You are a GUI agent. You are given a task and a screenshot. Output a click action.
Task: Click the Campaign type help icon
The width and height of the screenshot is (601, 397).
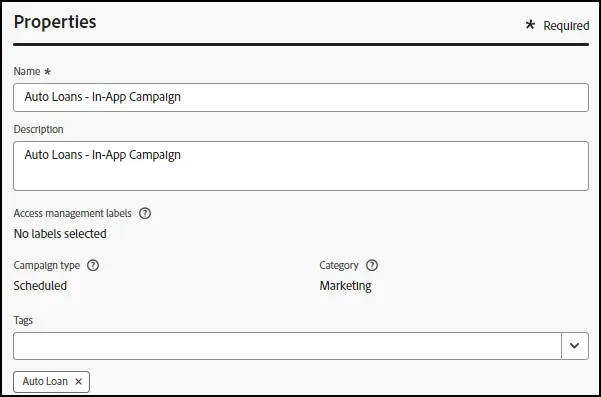click(x=93, y=265)
